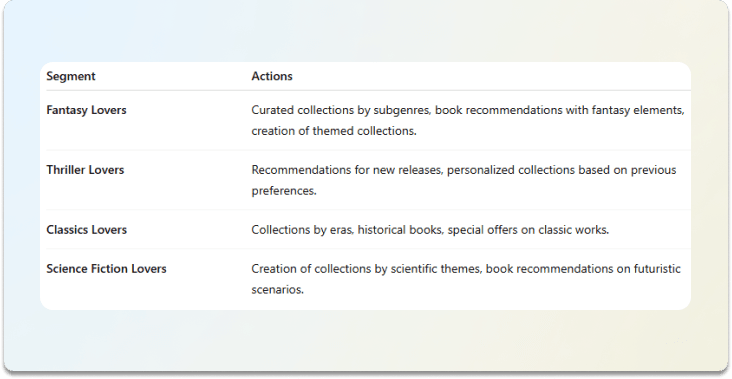Click the Segment column header

click(71, 76)
